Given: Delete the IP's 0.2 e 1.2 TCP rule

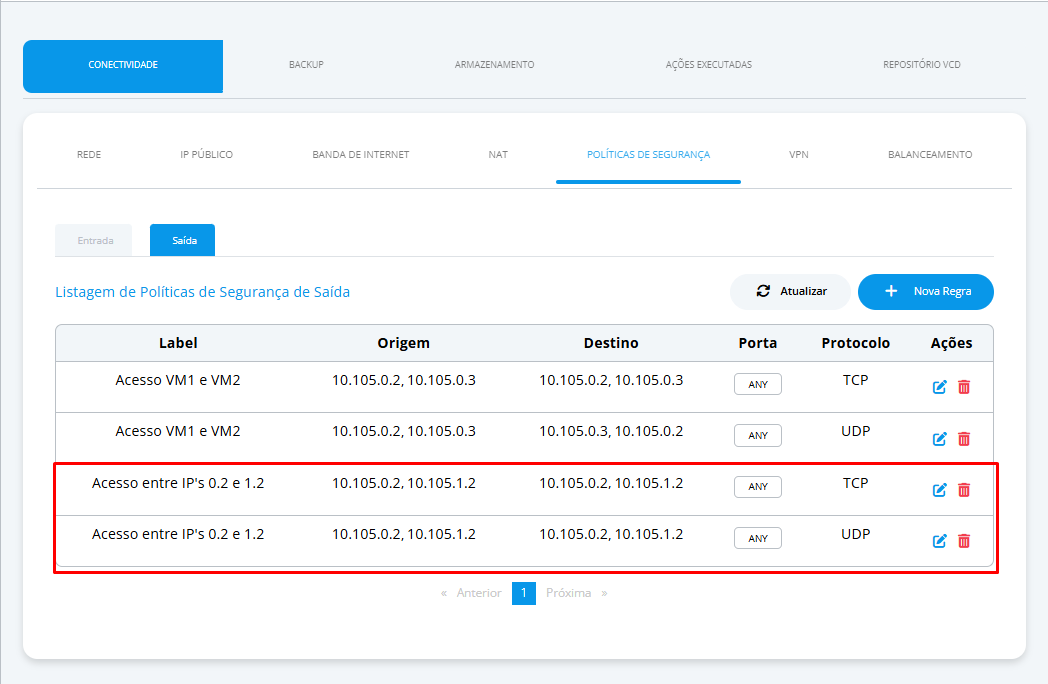Looking at the screenshot, I should pyautogui.click(x=964, y=490).
